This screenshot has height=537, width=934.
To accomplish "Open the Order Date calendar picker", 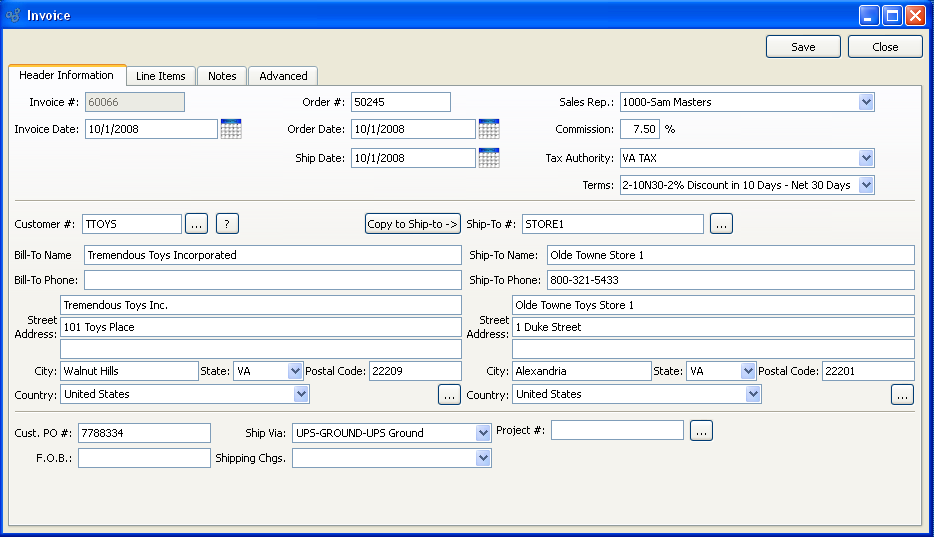I will [489, 128].
